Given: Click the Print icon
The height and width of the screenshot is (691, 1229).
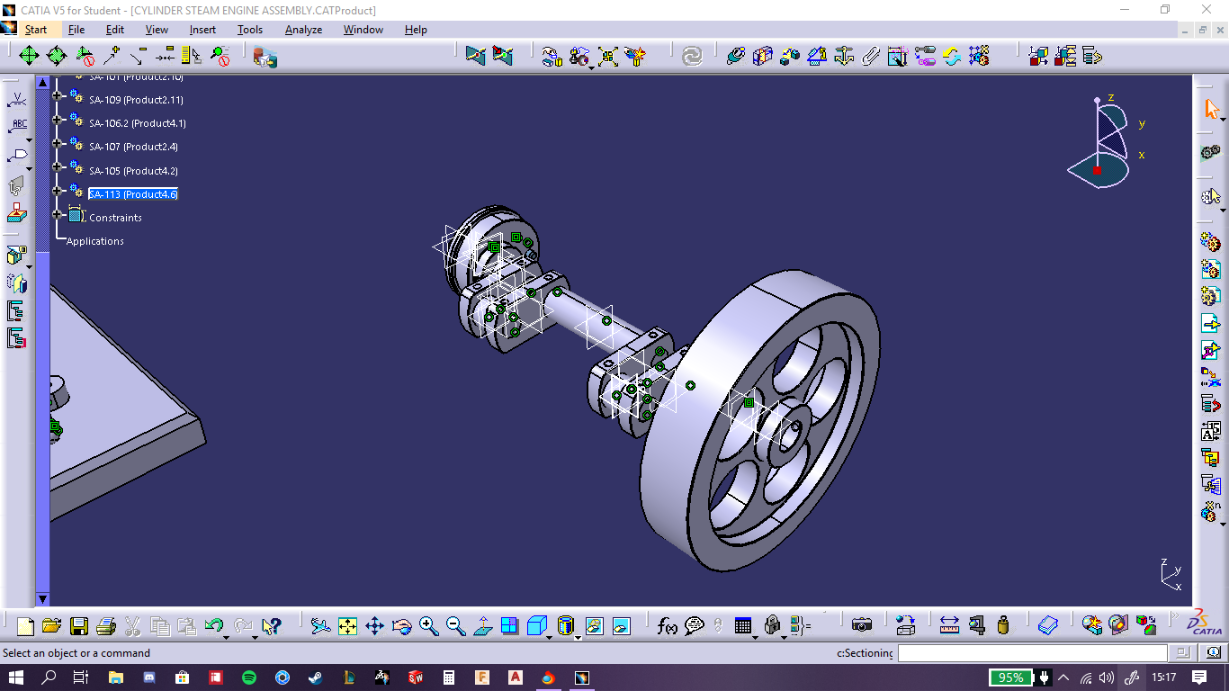Looking at the screenshot, I should pyautogui.click(x=106, y=626).
